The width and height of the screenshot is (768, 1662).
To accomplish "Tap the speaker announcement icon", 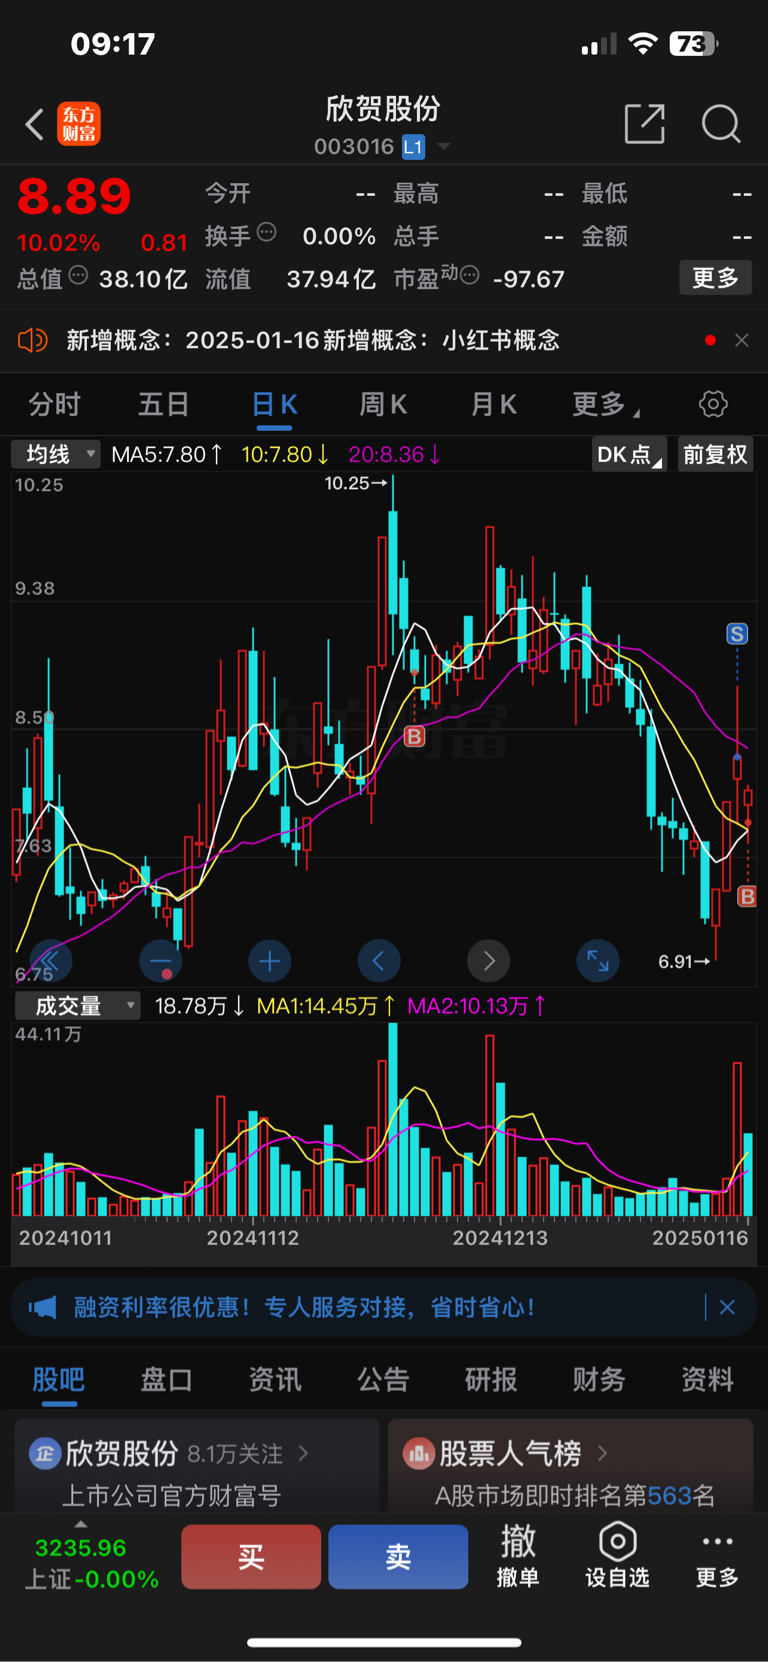I will (33, 340).
